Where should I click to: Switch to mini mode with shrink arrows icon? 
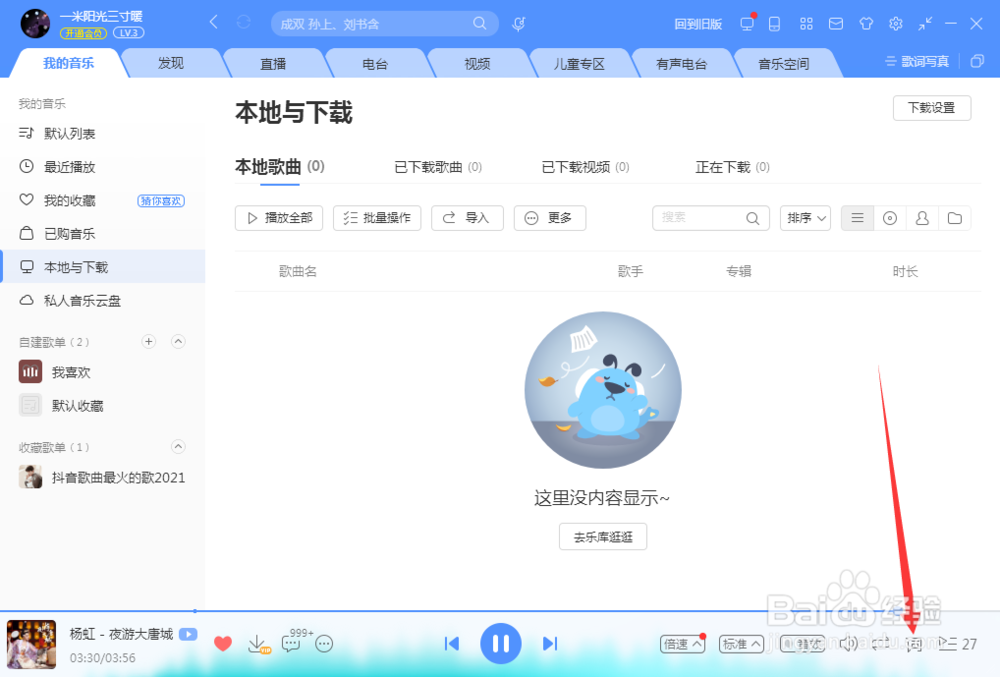point(925,24)
